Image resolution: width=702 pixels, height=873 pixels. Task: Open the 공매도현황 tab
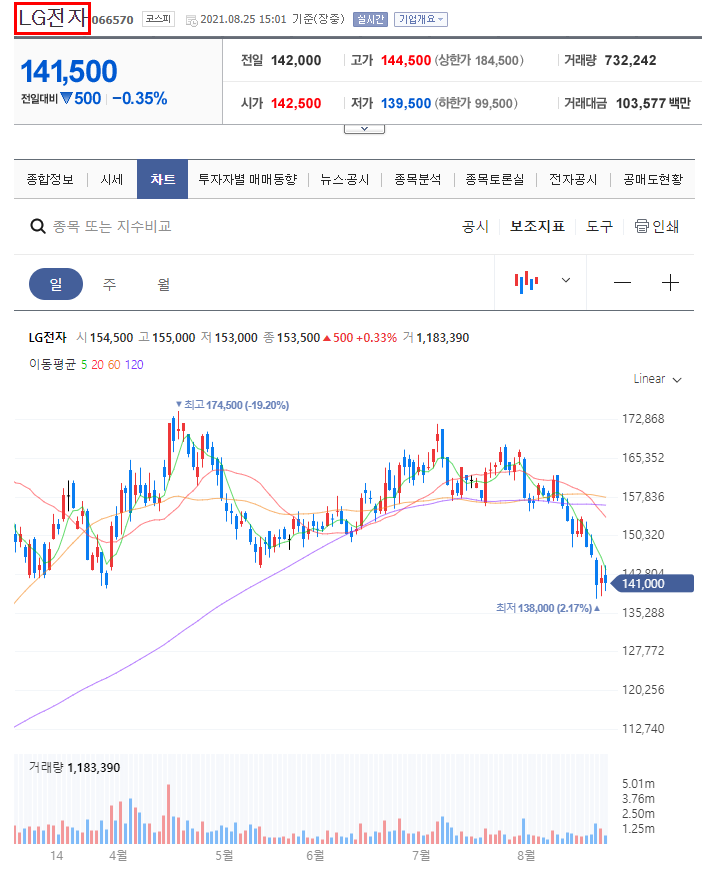pos(653,179)
